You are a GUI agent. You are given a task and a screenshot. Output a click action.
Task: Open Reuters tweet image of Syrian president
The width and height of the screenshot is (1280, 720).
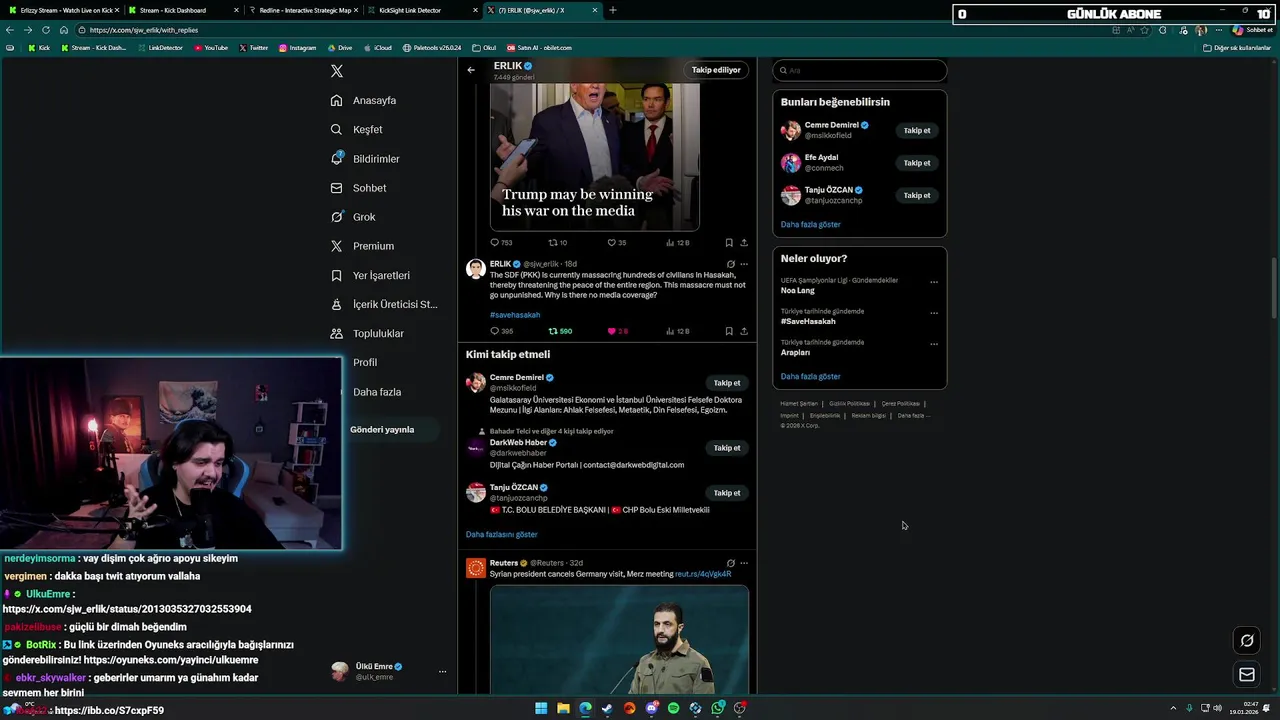(x=619, y=640)
